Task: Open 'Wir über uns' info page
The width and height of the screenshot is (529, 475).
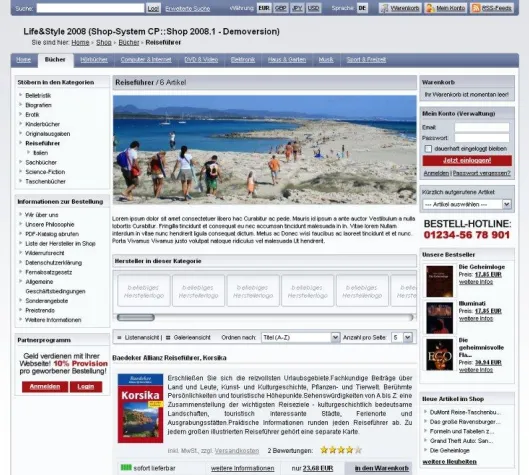Action: 41,215
